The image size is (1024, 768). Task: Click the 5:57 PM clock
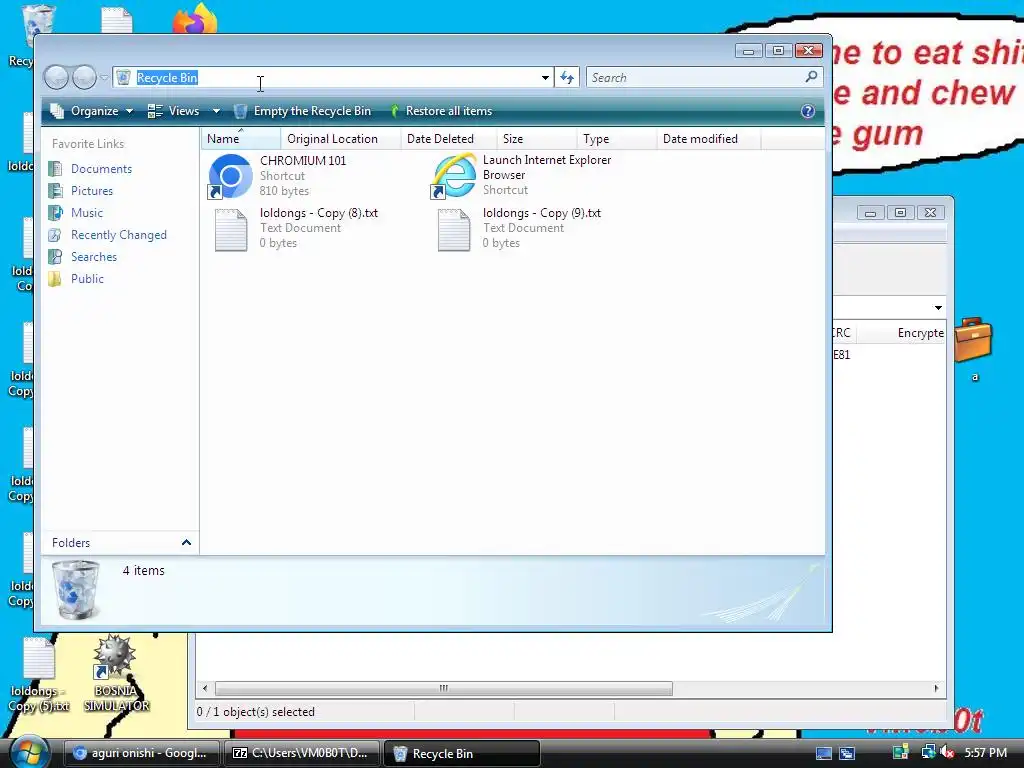(x=985, y=753)
